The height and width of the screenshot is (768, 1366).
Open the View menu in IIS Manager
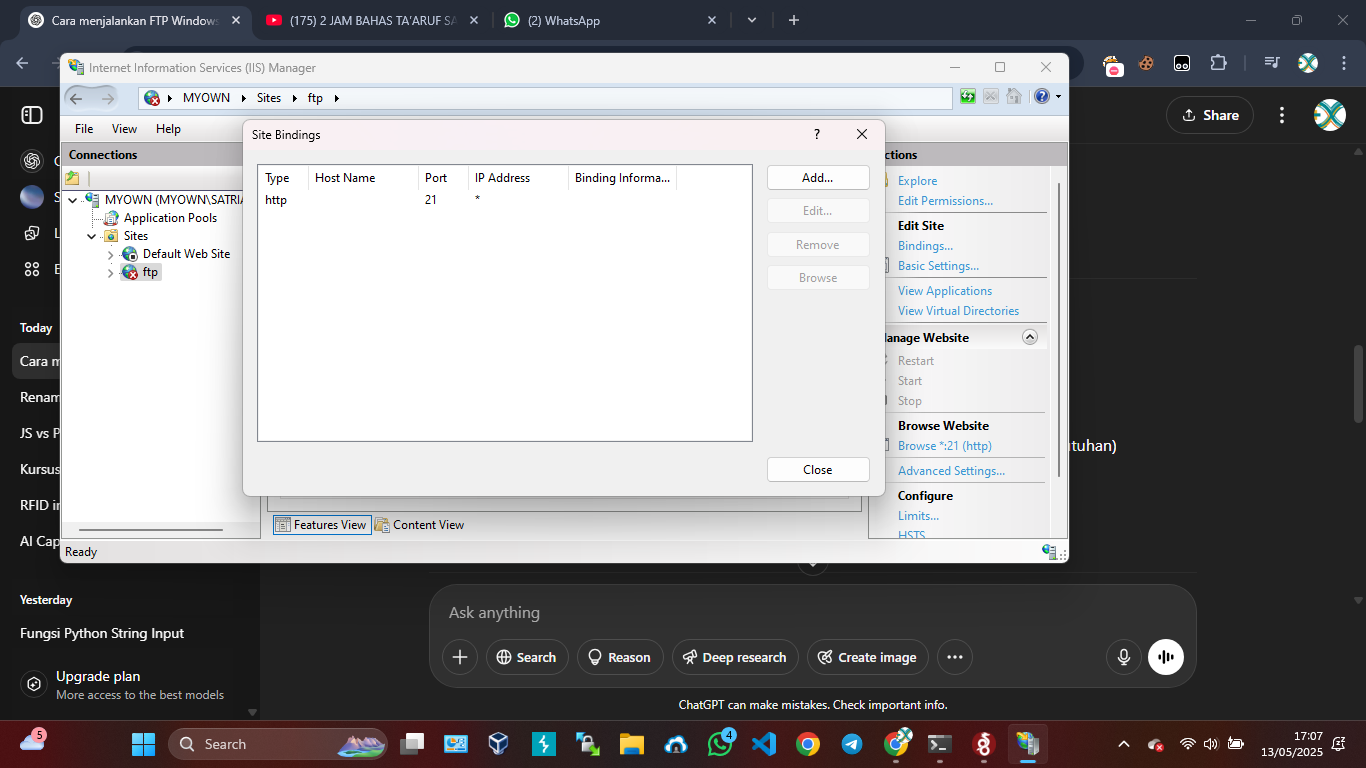tap(124, 129)
